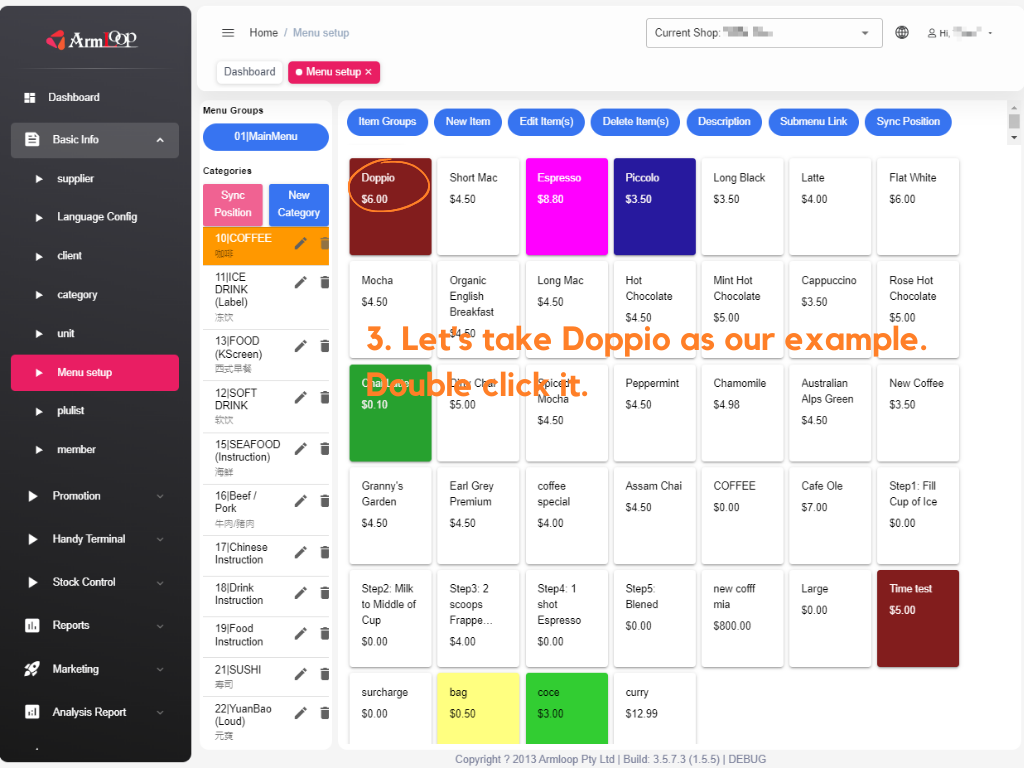
Task: Delete the 12|SOFT DRINK category via trash icon
Action: click(324, 397)
